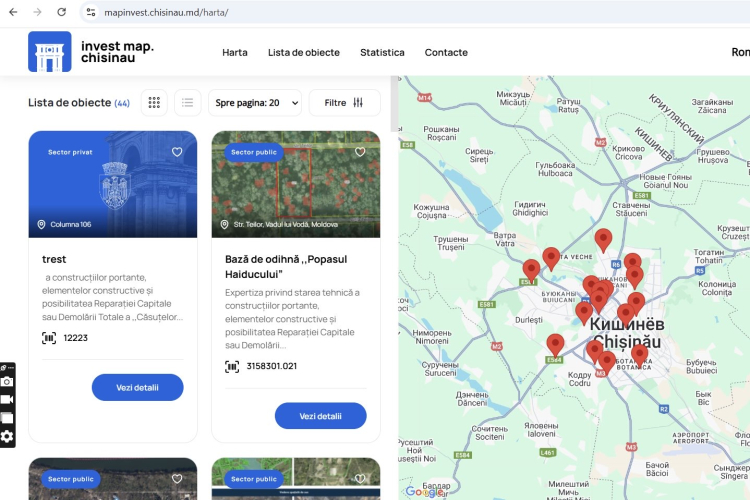Click the Columna 106 location pin icon
750x500 pixels.
pyautogui.click(x=42, y=224)
